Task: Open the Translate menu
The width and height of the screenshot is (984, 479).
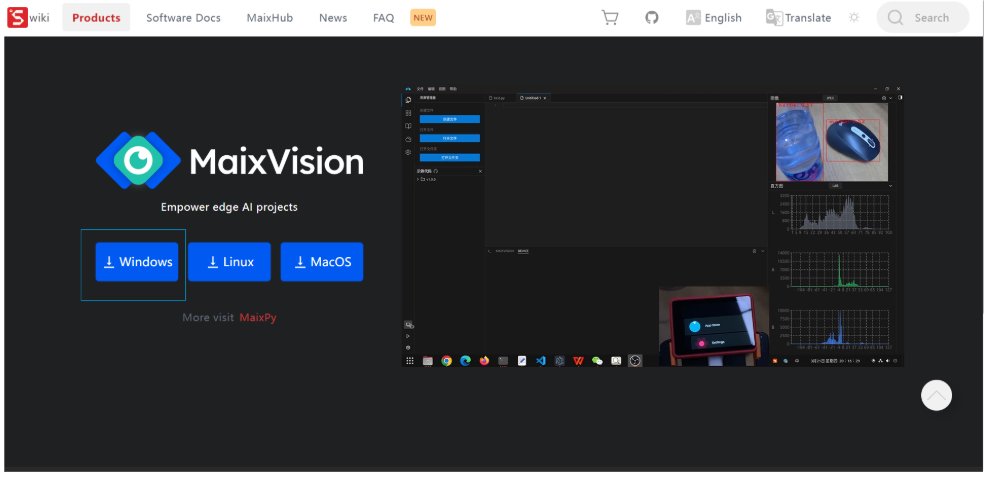Action: (798, 18)
